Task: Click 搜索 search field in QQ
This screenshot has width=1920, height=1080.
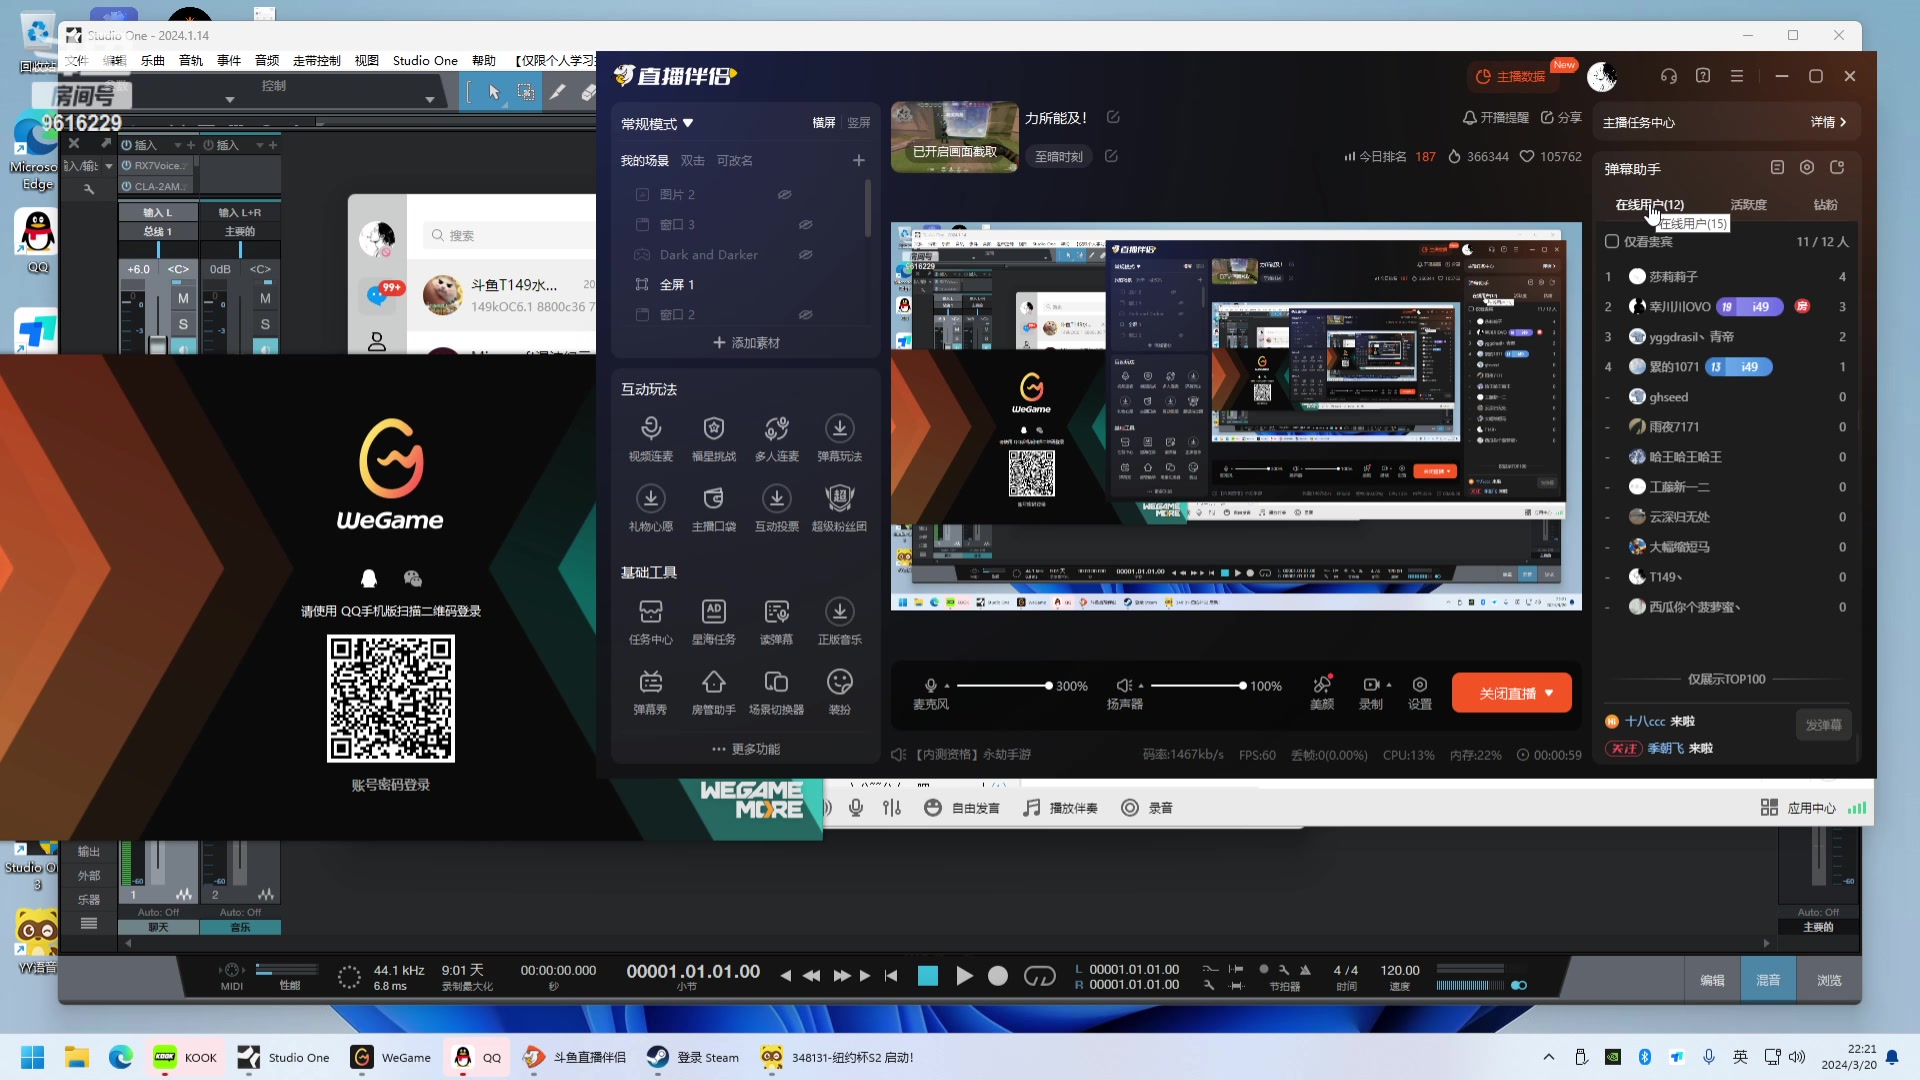Action: coord(508,235)
